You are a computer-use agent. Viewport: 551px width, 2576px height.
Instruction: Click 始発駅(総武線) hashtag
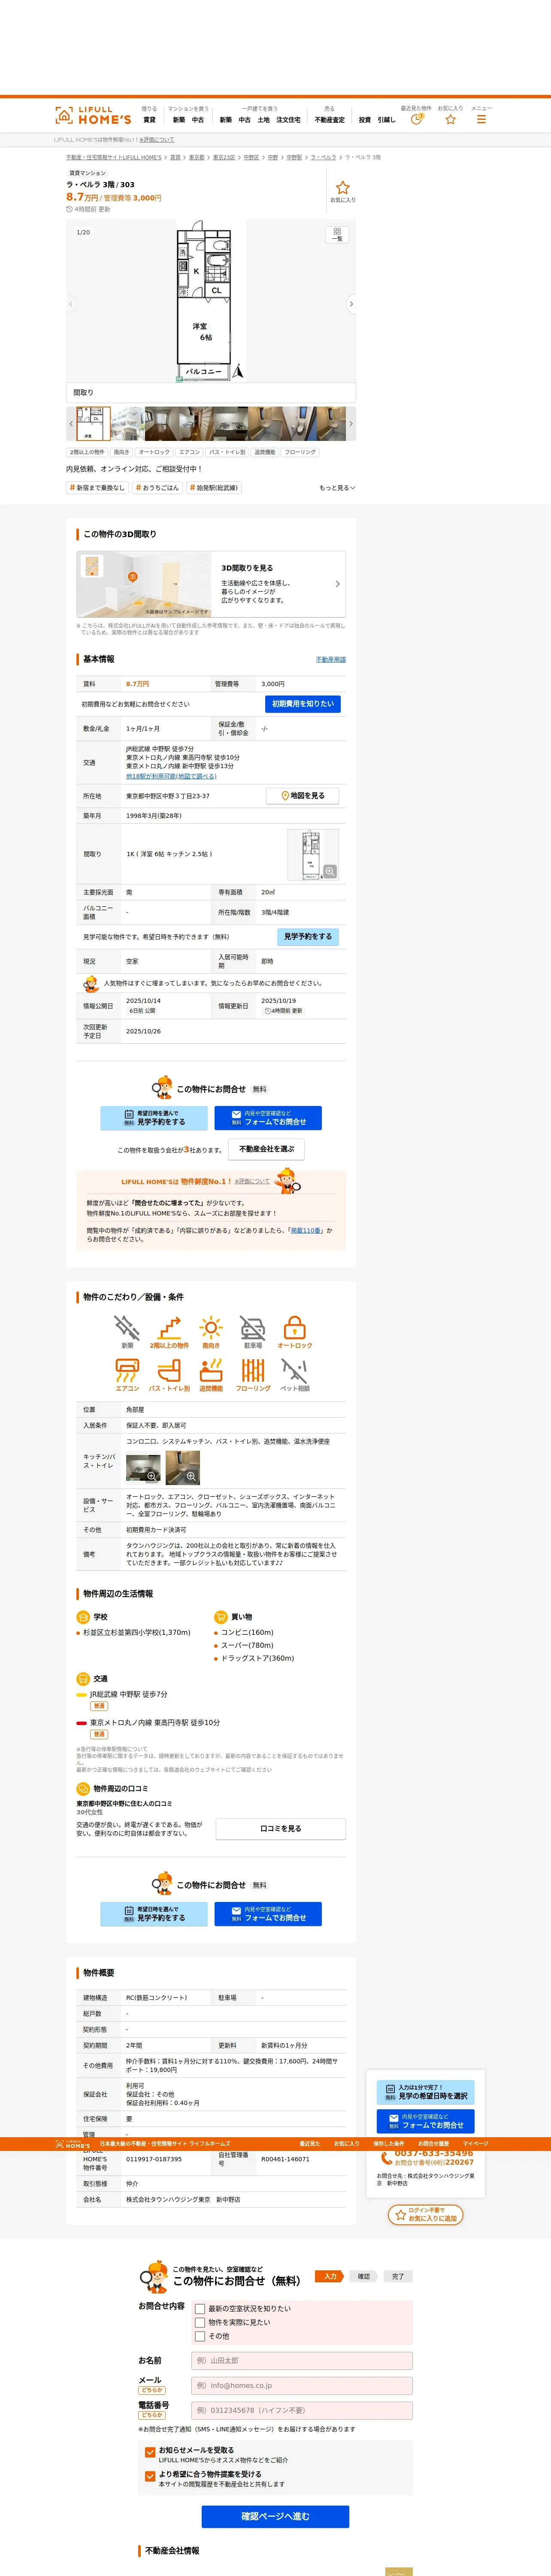coord(214,488)
